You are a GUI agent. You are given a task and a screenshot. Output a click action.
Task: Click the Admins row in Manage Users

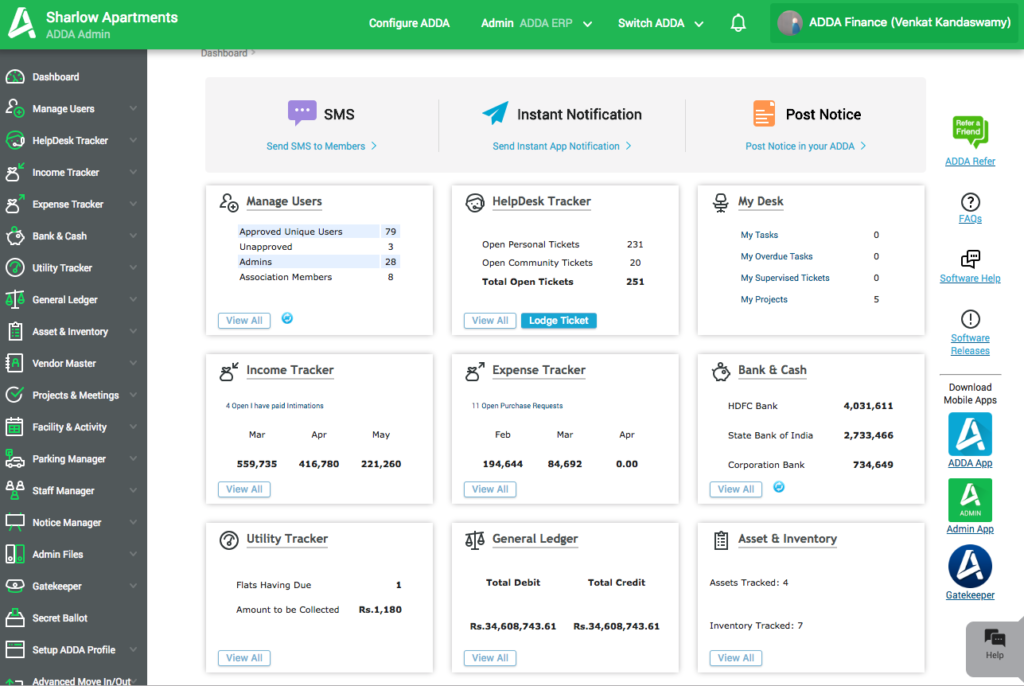click(x=319, y=261)
